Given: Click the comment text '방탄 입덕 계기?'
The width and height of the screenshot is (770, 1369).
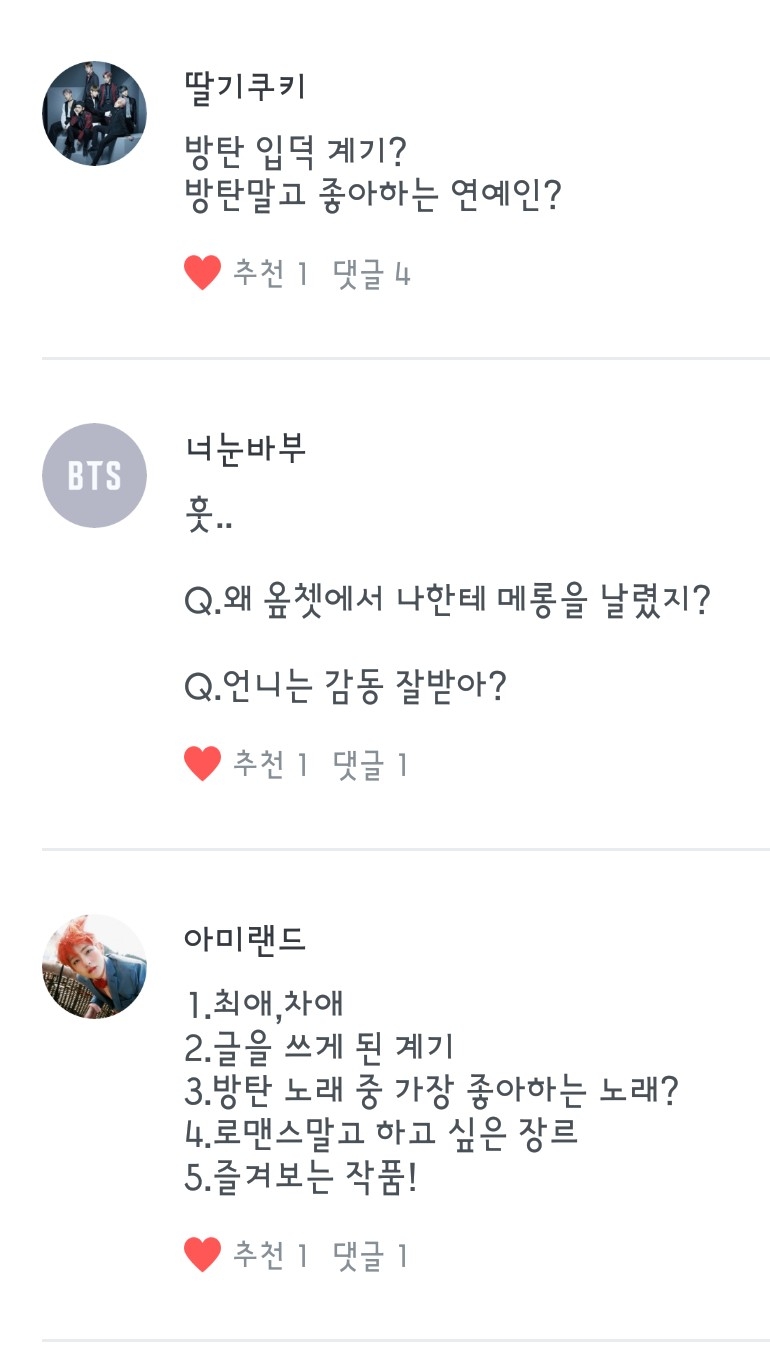Looking at the screenshot, I should click(295, 153).
